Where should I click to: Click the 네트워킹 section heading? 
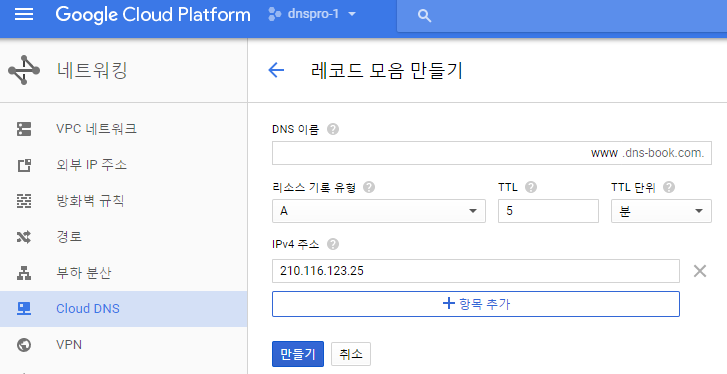coord(92,70)
